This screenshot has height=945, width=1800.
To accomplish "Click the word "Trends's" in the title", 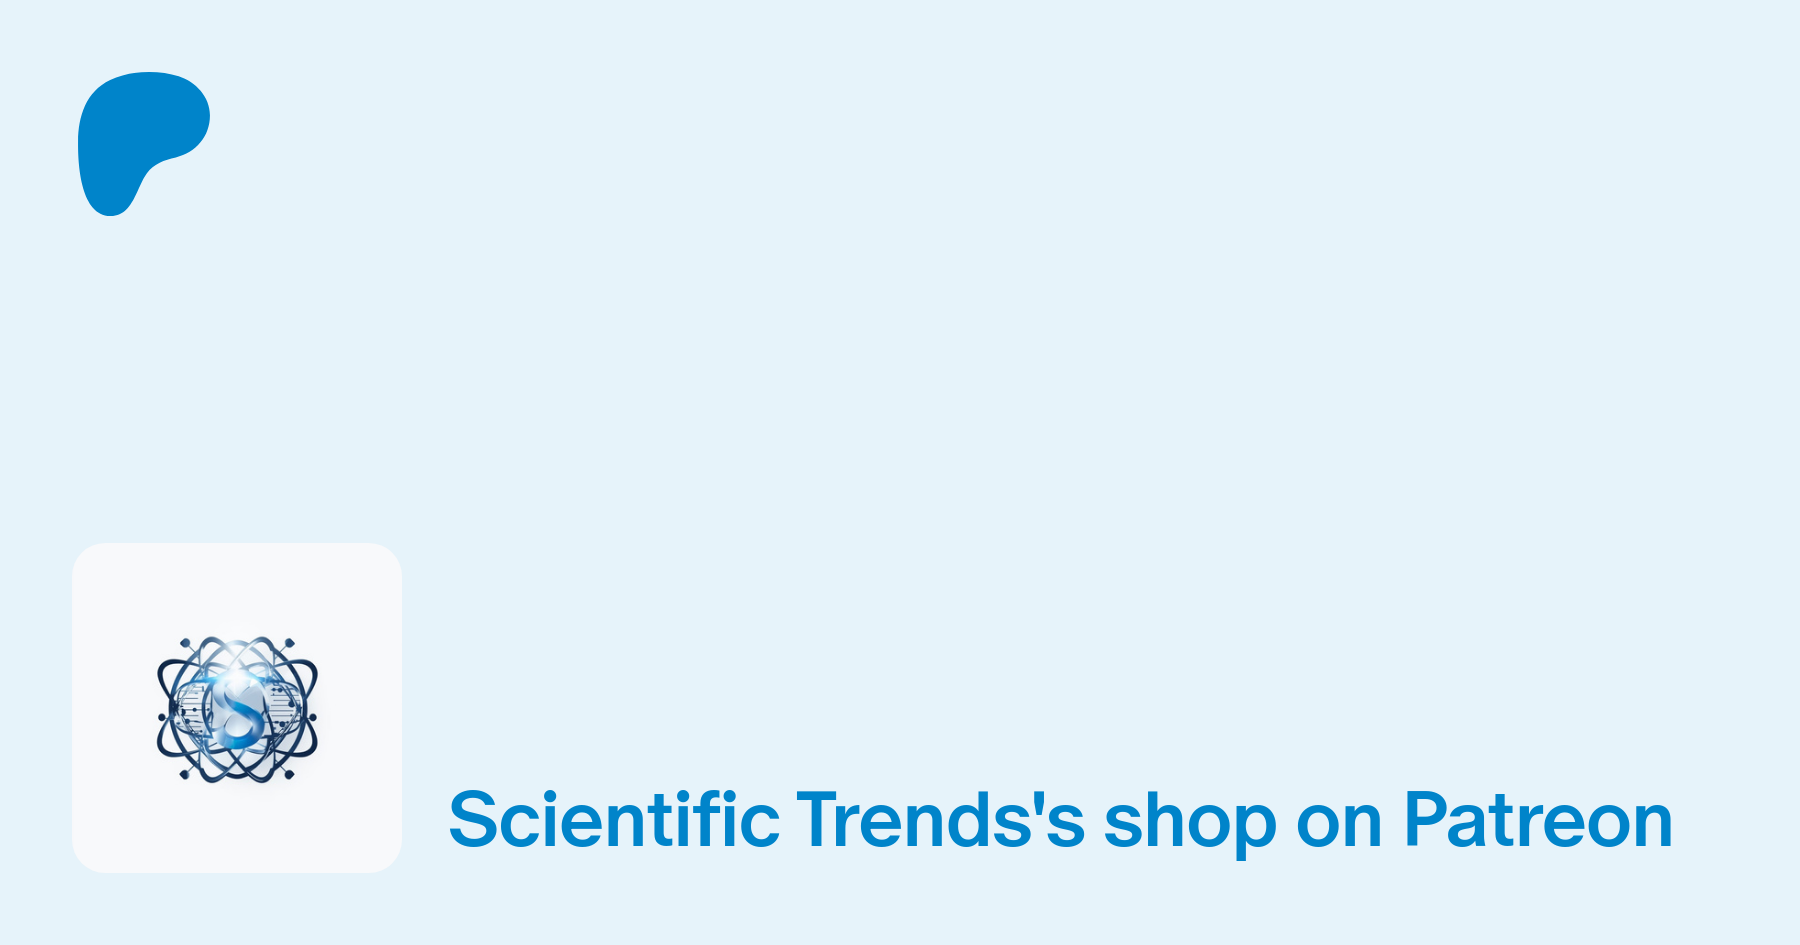I will point(940,820).
